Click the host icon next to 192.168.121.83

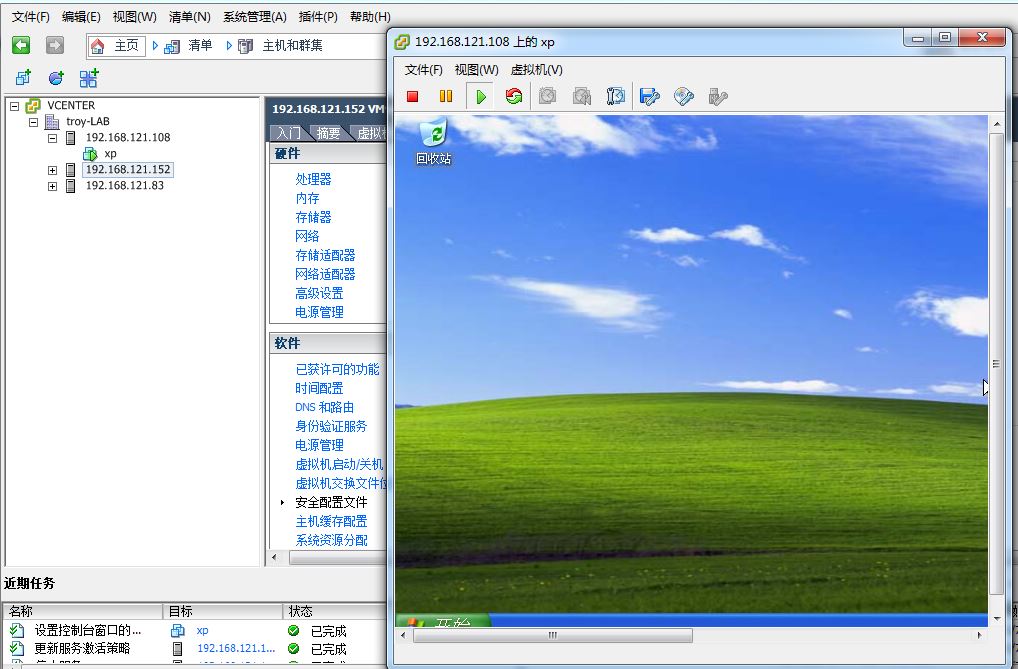coord(71,186)
